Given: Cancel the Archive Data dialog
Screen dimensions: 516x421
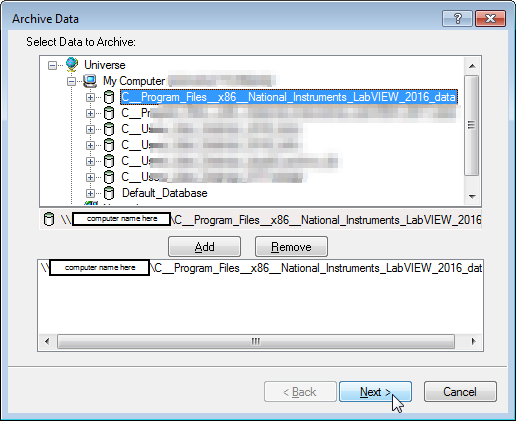Looking at the screenshot, I should (460, 392).
